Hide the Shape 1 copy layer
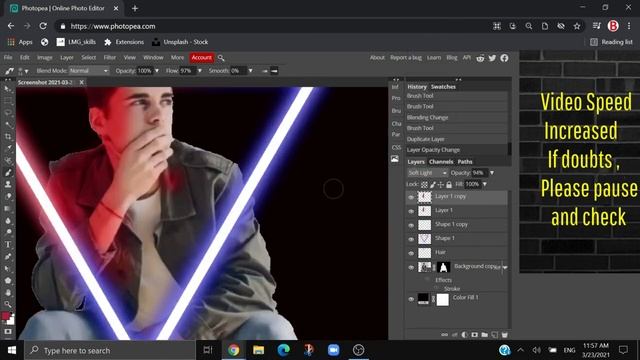Image resolution: width=640 pixels, height=360 pixels. (x=411, y=225)
